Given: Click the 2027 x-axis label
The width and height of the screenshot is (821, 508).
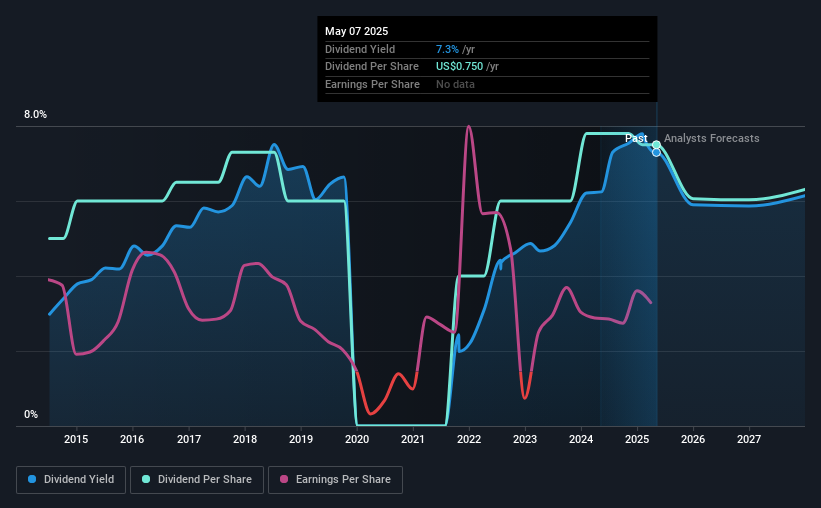Looking at the screenshot, I should pyautogui.click(x=749, y=439).
